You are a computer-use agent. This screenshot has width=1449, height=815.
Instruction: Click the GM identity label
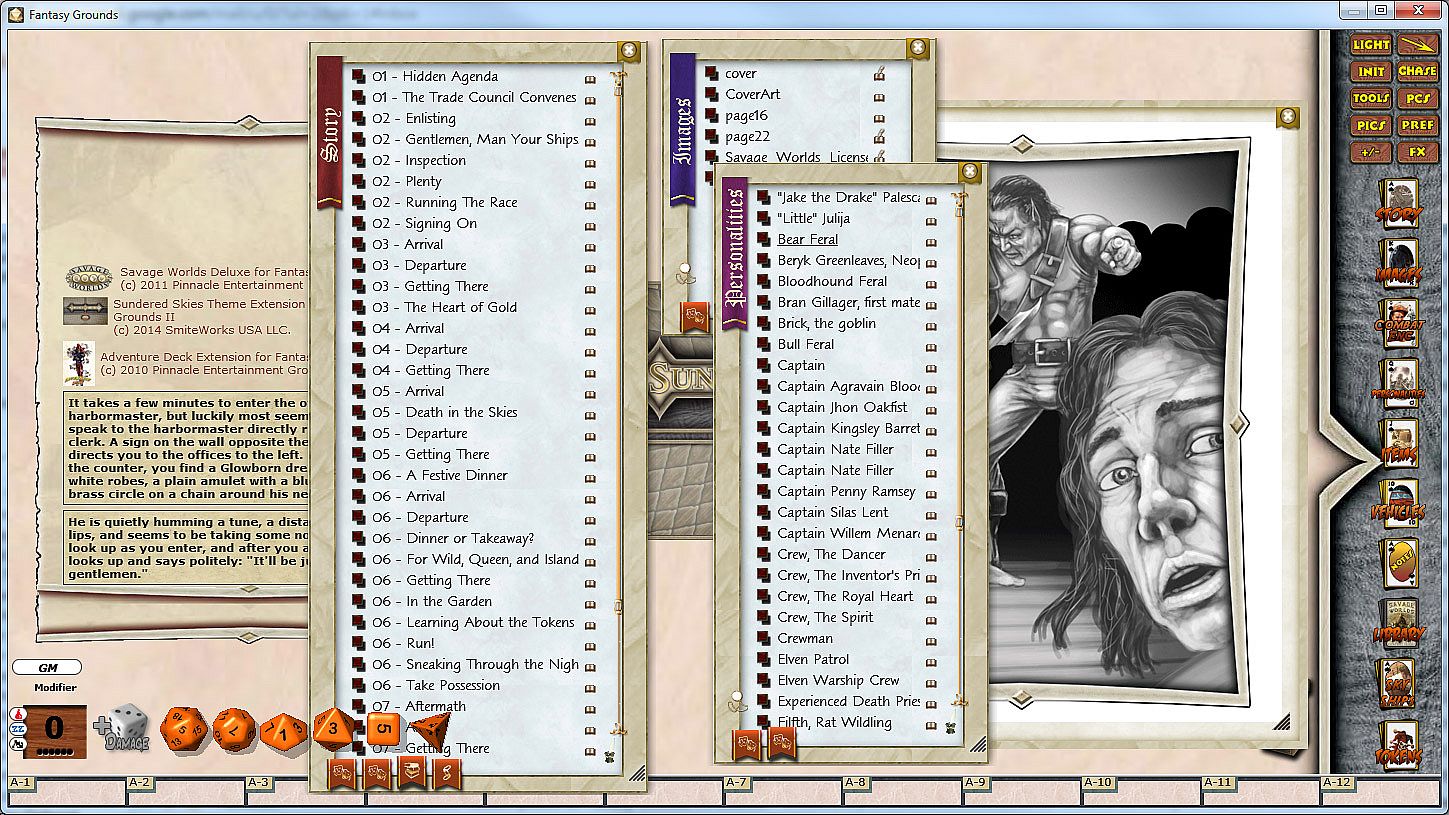tap(46, 668)
